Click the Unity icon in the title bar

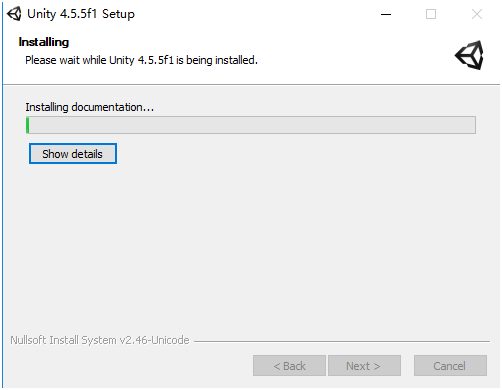(x=14, y=14)
